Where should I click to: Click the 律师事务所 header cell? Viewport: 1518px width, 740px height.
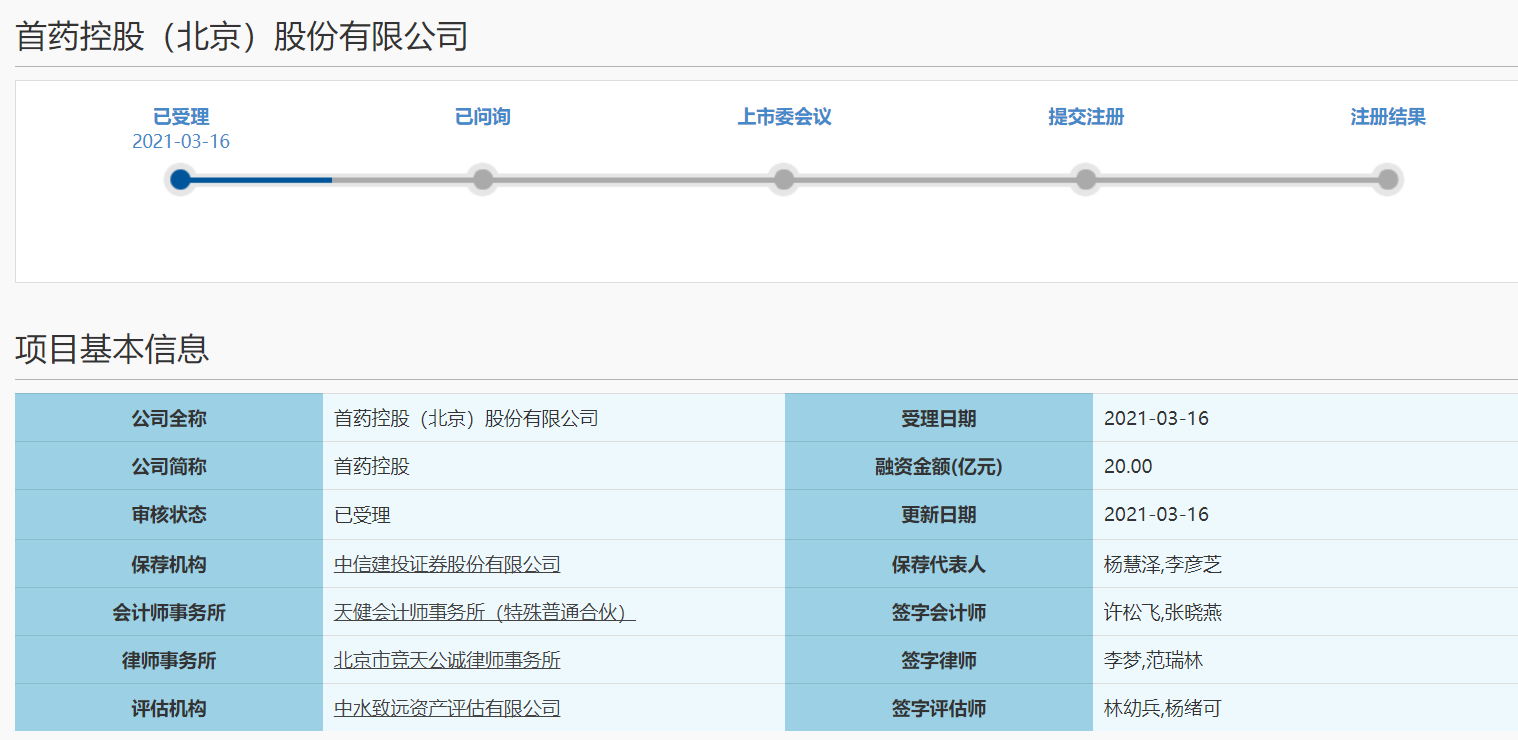(169, 660)
